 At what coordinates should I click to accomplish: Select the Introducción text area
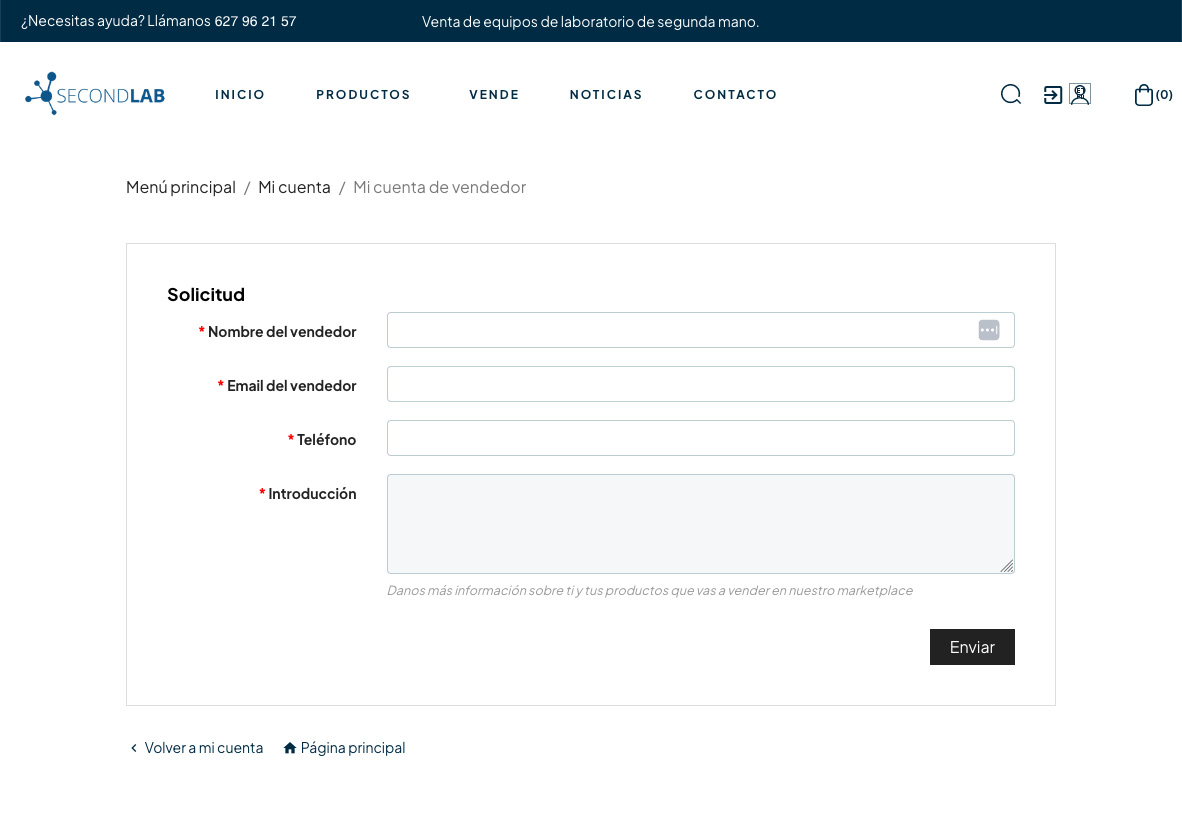tap(700, 523)
